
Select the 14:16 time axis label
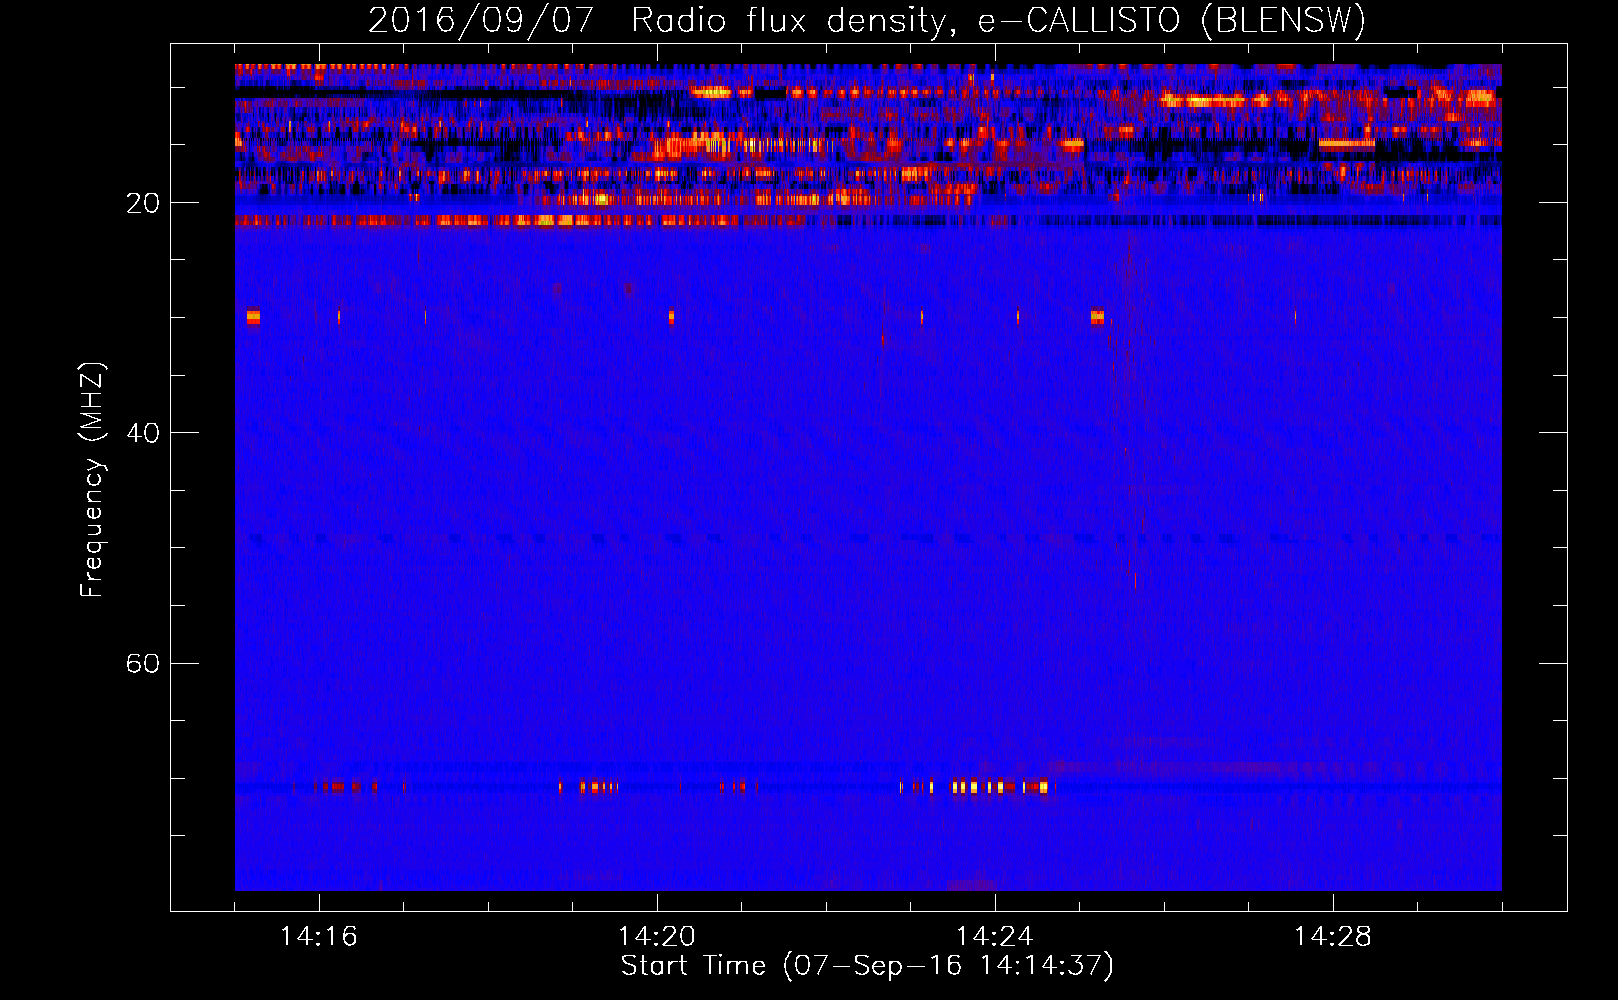(319, 936)
